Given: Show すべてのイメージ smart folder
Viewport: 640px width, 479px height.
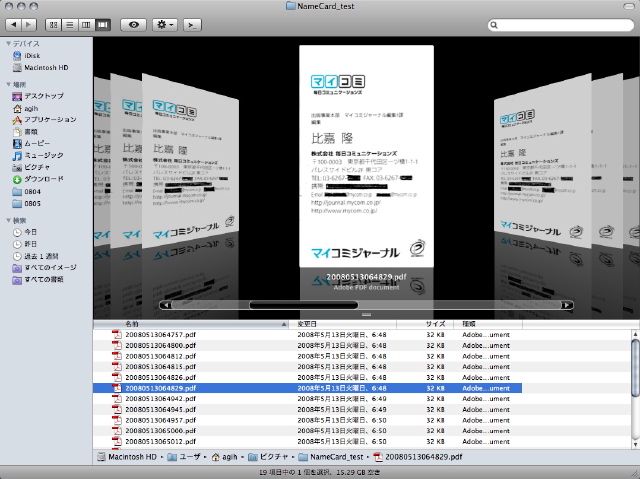Looking at the screenshot, I should coord(44,268).
